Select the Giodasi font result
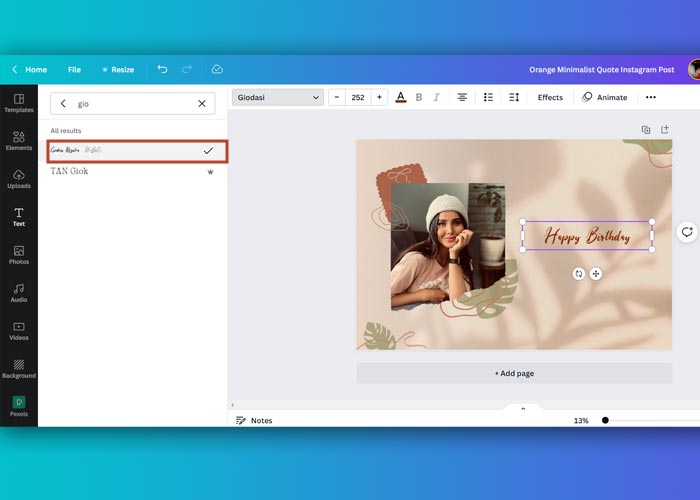 click(x=137, y=151)
